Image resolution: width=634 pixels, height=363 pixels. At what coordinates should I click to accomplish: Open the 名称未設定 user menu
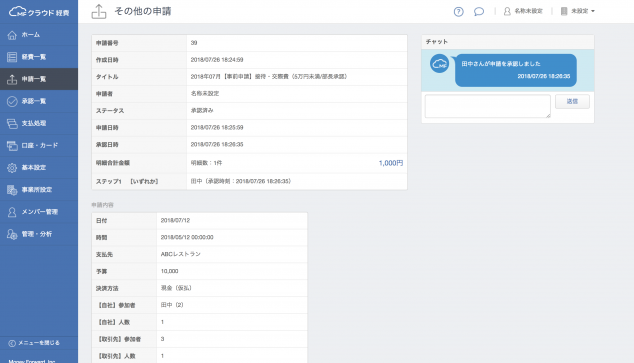point(523,11)
